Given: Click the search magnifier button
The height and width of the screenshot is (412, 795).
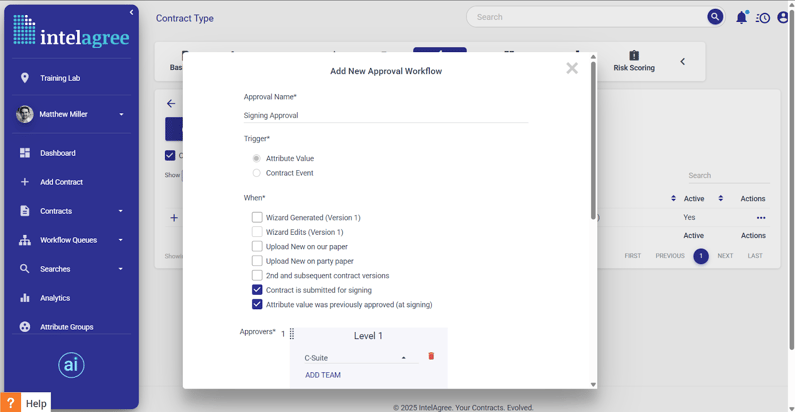Looking at the screenshot, I should (715, 17).
